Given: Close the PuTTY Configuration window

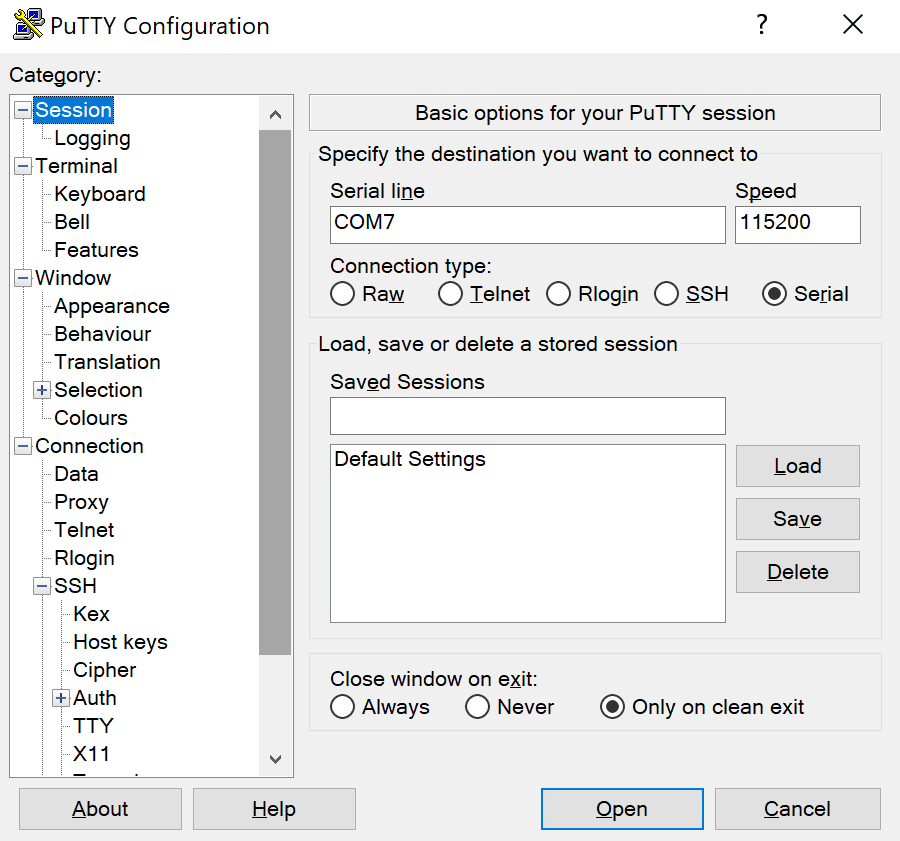Looking at the screenshot, I should 852,24.
